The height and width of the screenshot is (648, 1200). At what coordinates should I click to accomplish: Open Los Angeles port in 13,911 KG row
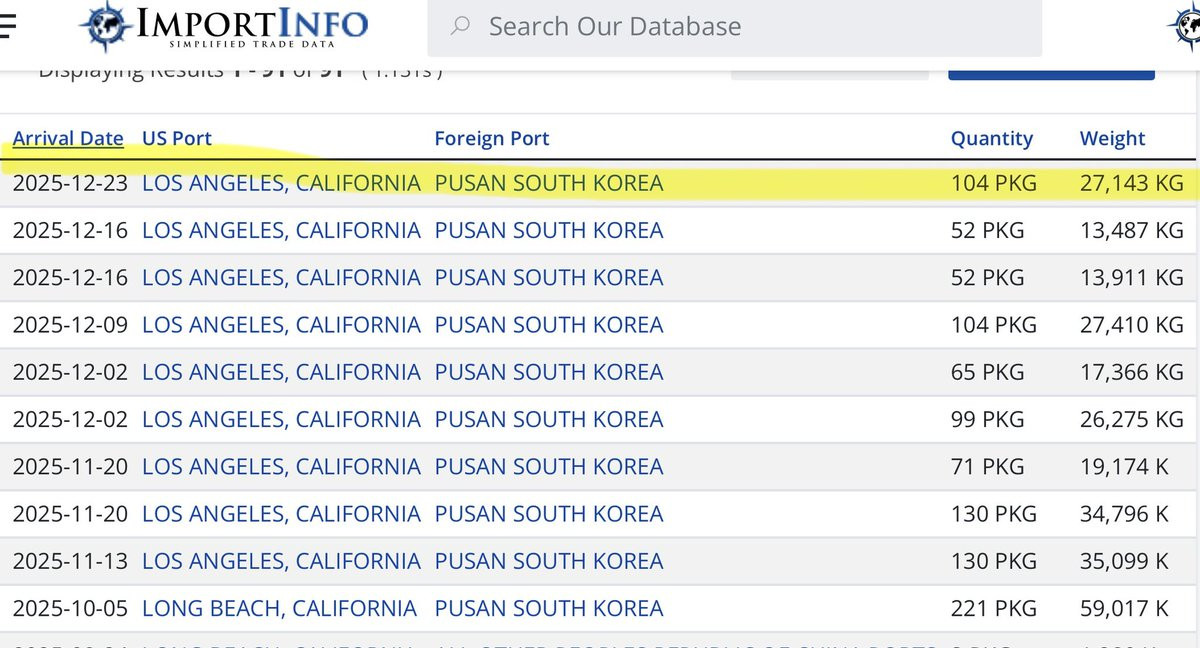click(281, 278)
